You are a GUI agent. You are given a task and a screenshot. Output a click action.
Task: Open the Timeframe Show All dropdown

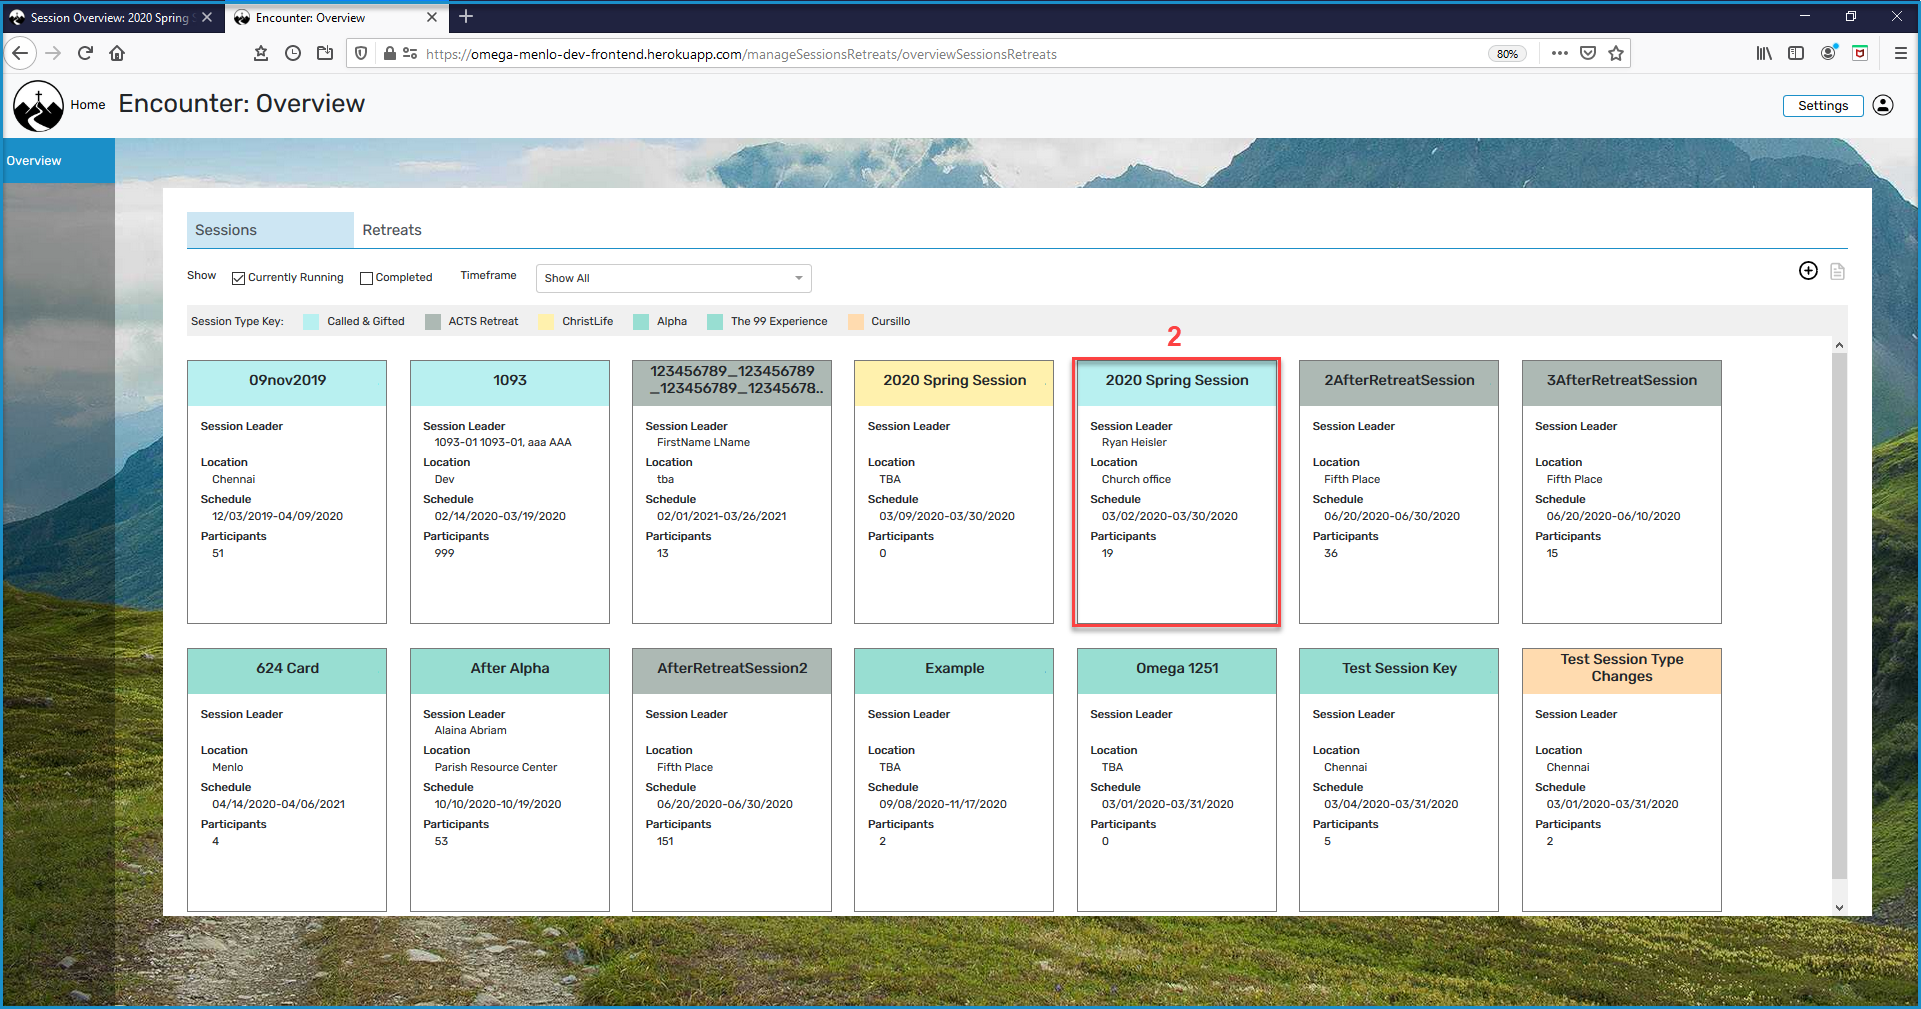tap(673, 278)
